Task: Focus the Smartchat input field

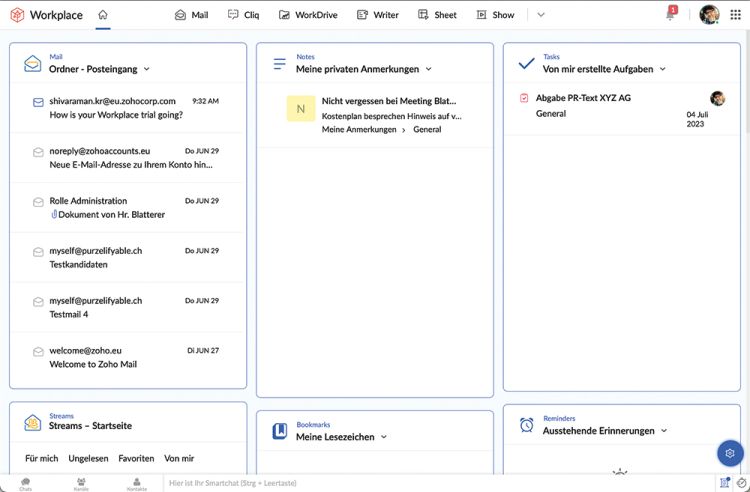Action: 440,483
